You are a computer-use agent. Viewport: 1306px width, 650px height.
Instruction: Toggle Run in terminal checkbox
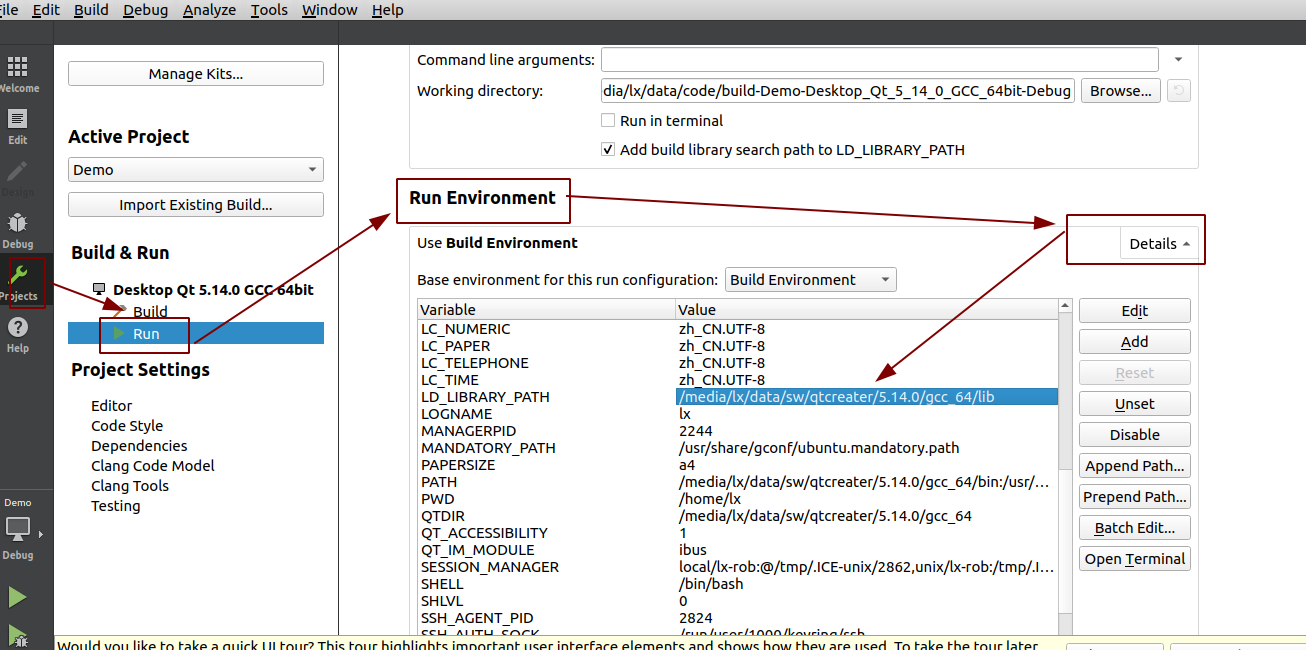[608, 120]
